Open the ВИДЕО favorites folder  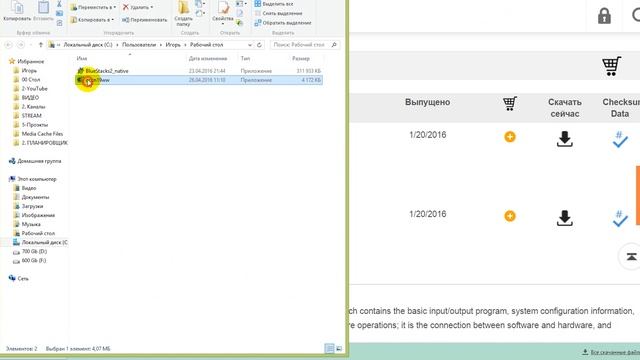[30, 98]
